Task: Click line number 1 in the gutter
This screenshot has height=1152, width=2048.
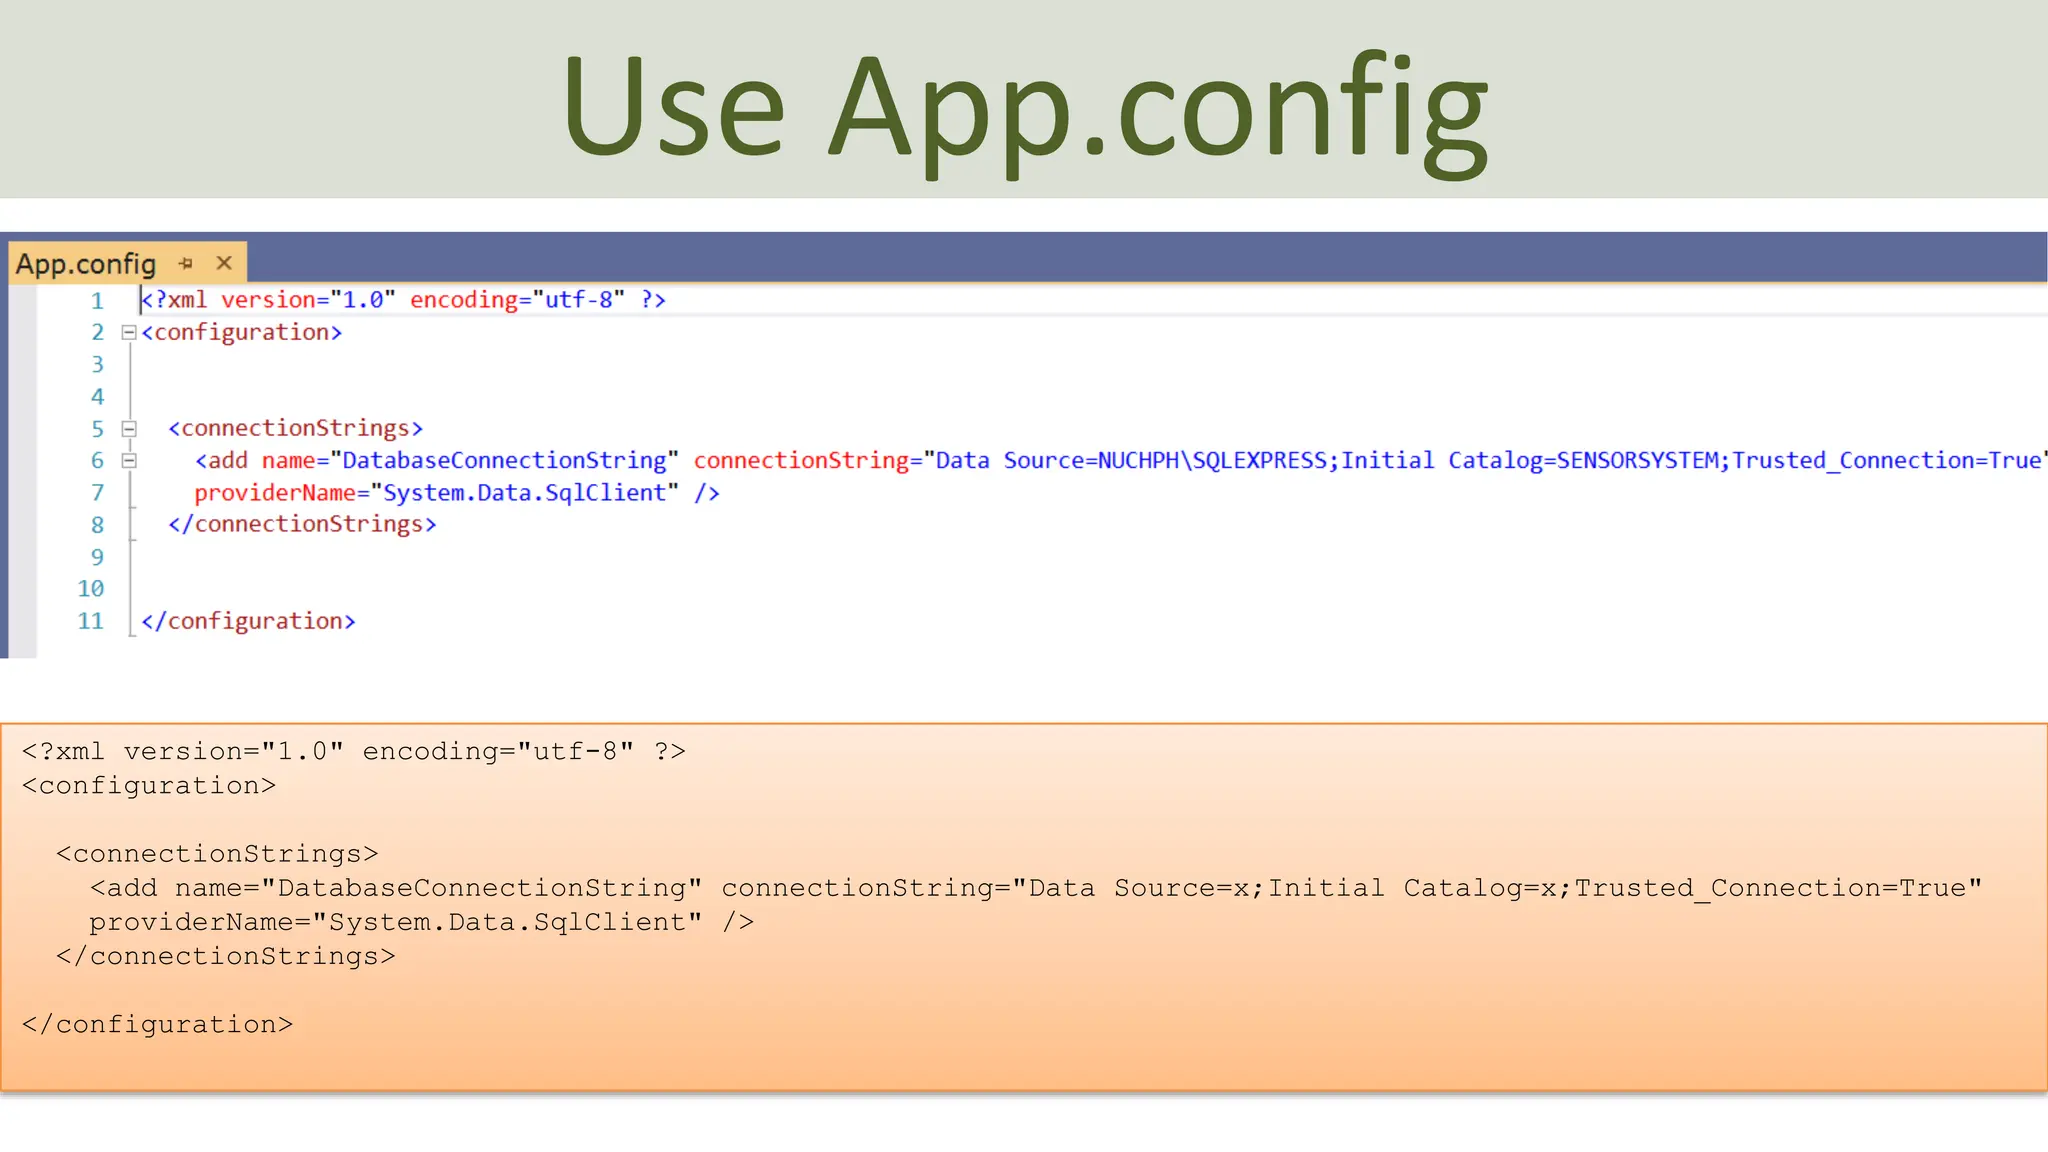Action: point(97,301)
